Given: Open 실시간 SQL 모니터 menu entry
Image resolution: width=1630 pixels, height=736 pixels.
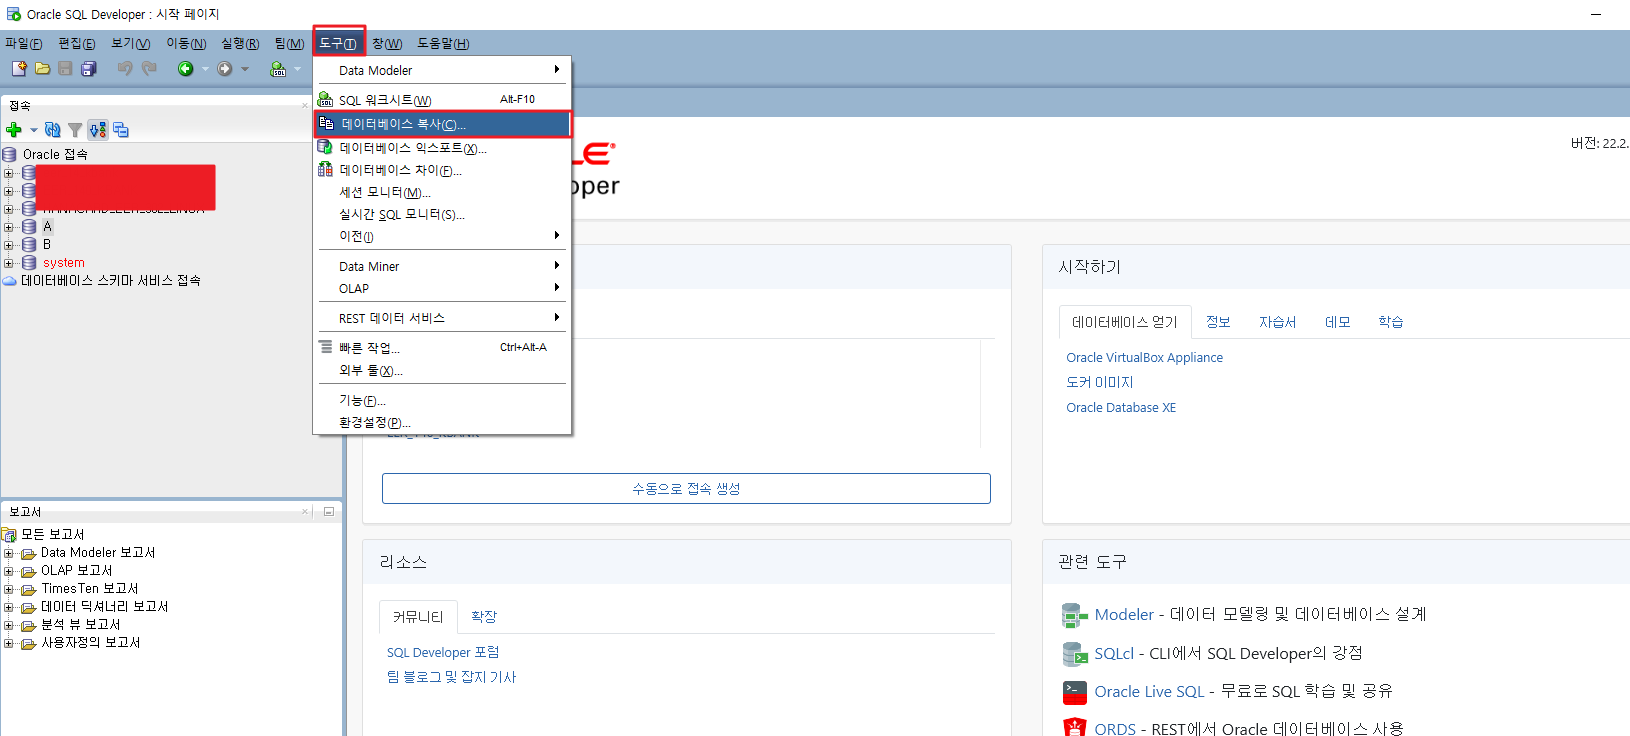Looking at the screenshot, I should point(442,214).
